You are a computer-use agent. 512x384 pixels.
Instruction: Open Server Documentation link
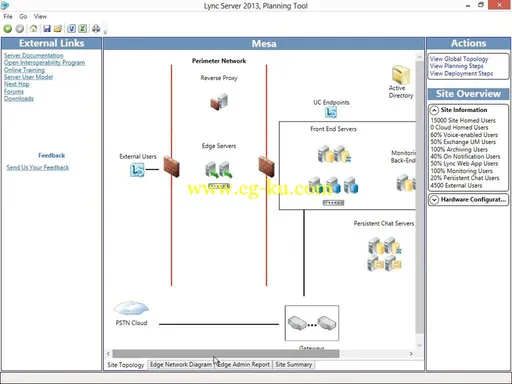point(33,55)
